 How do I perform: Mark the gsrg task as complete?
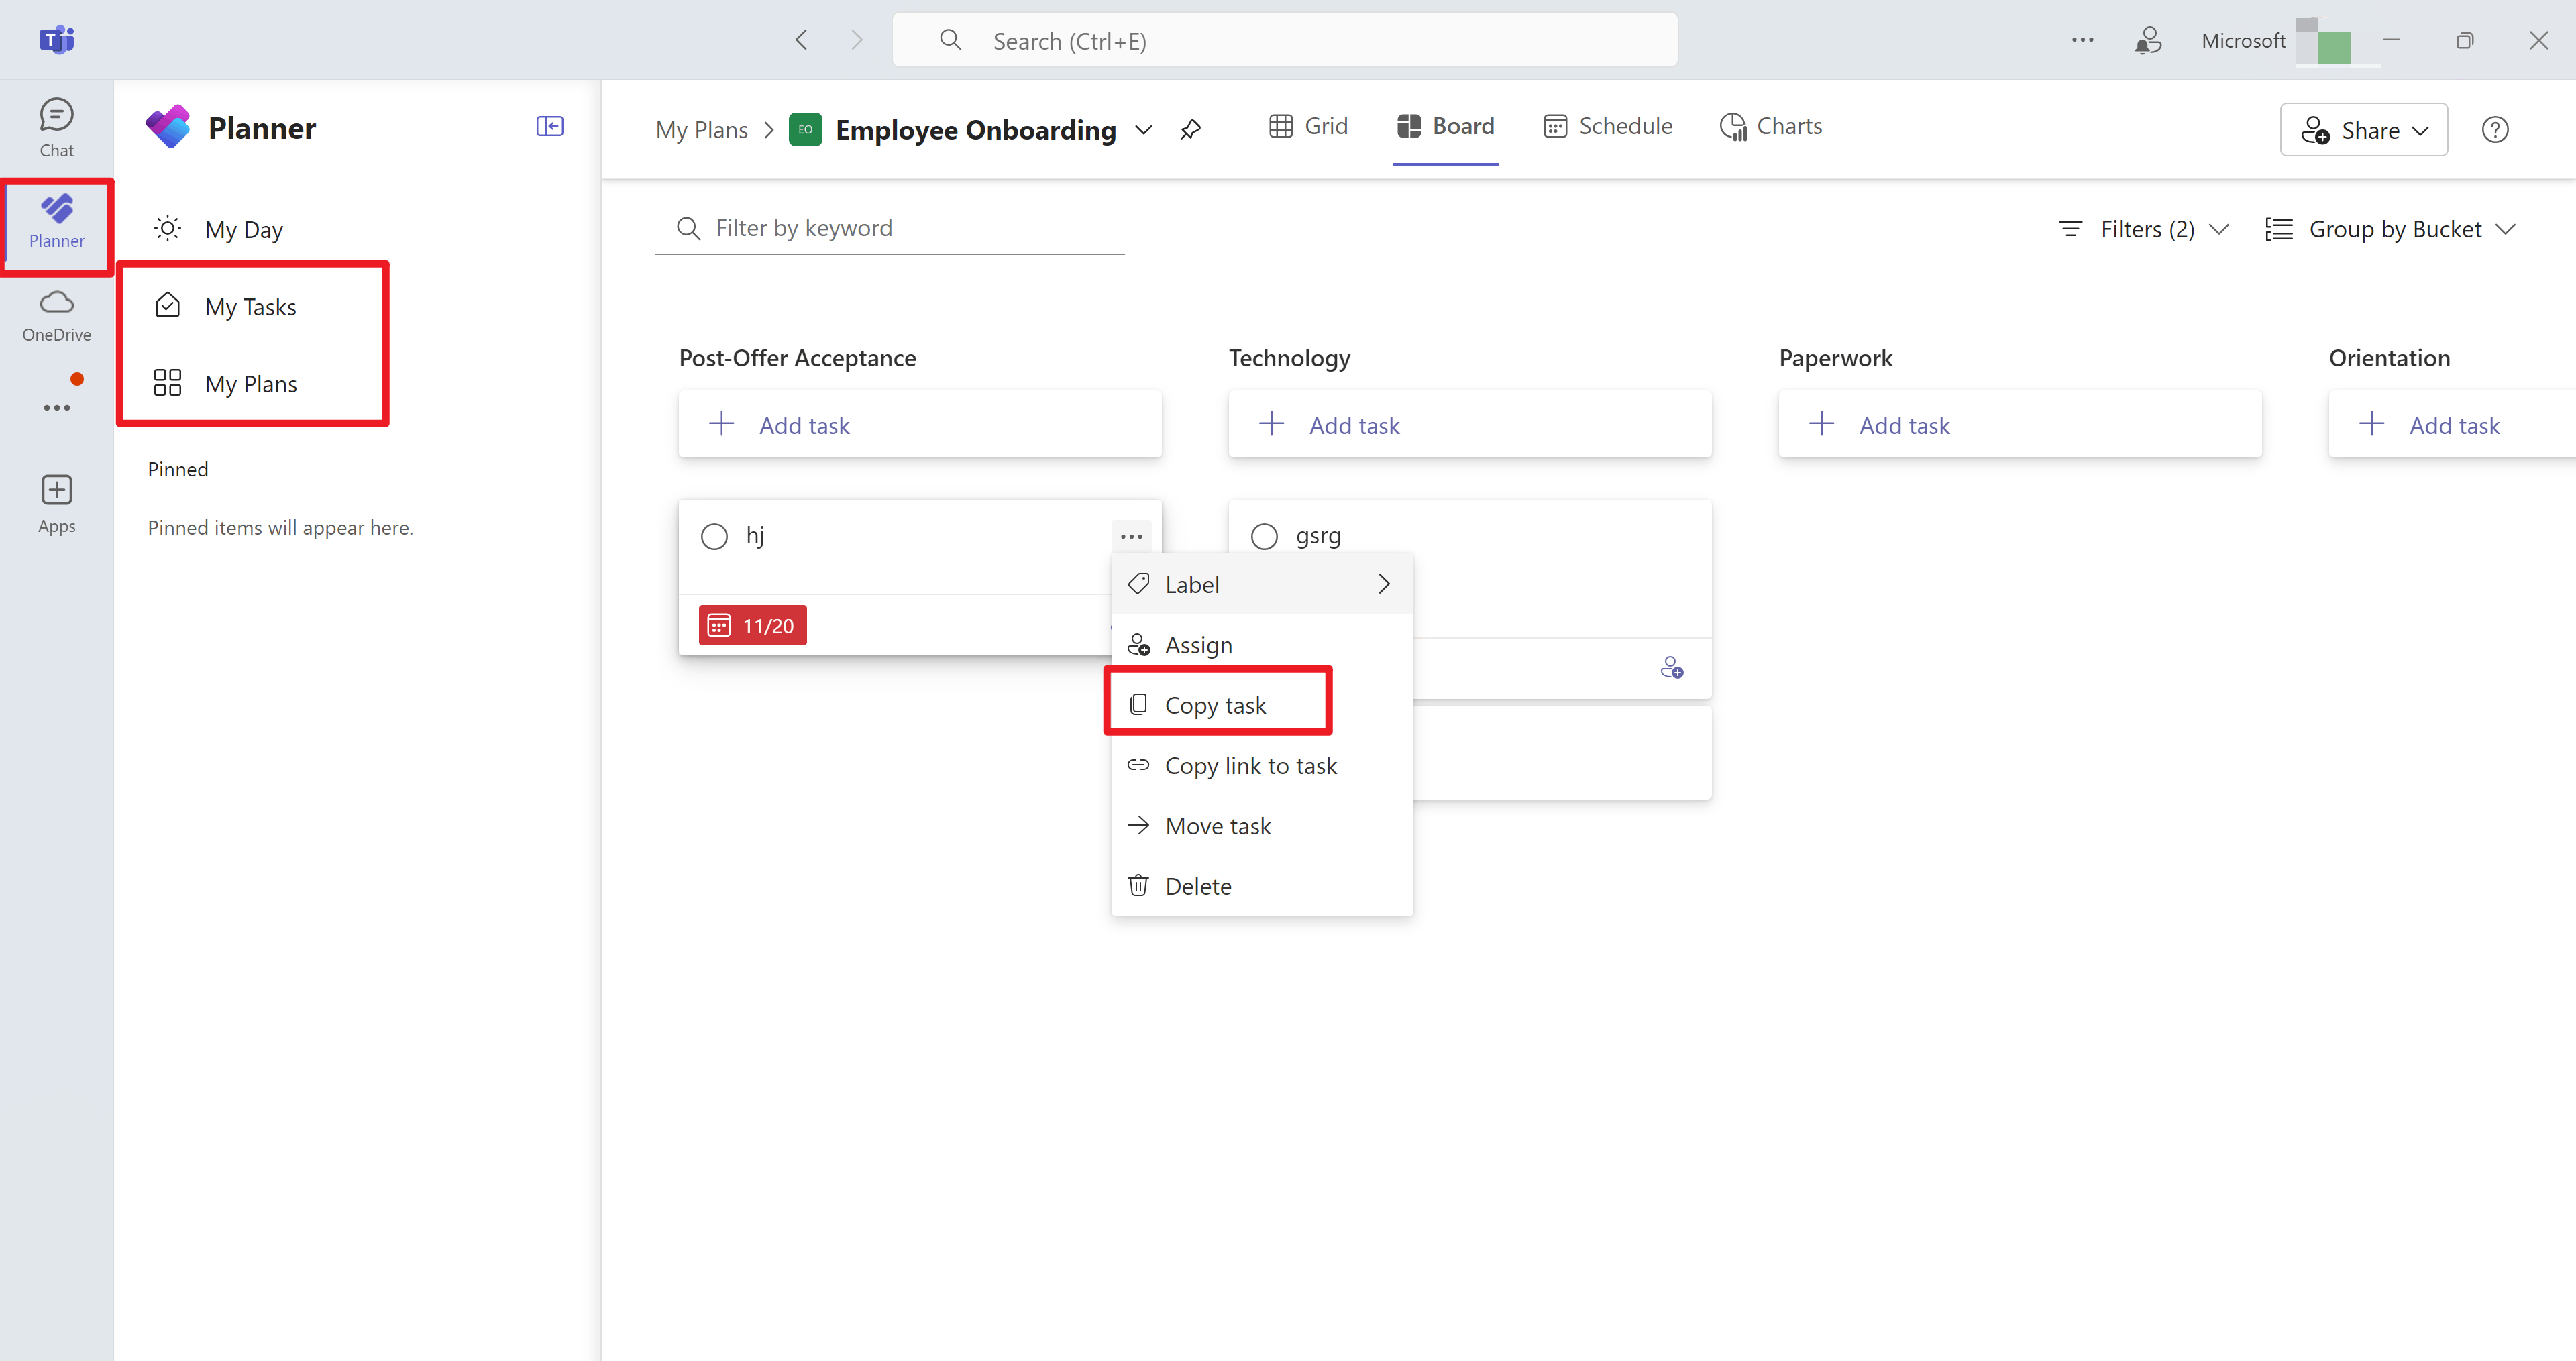tap(1264, 536)
